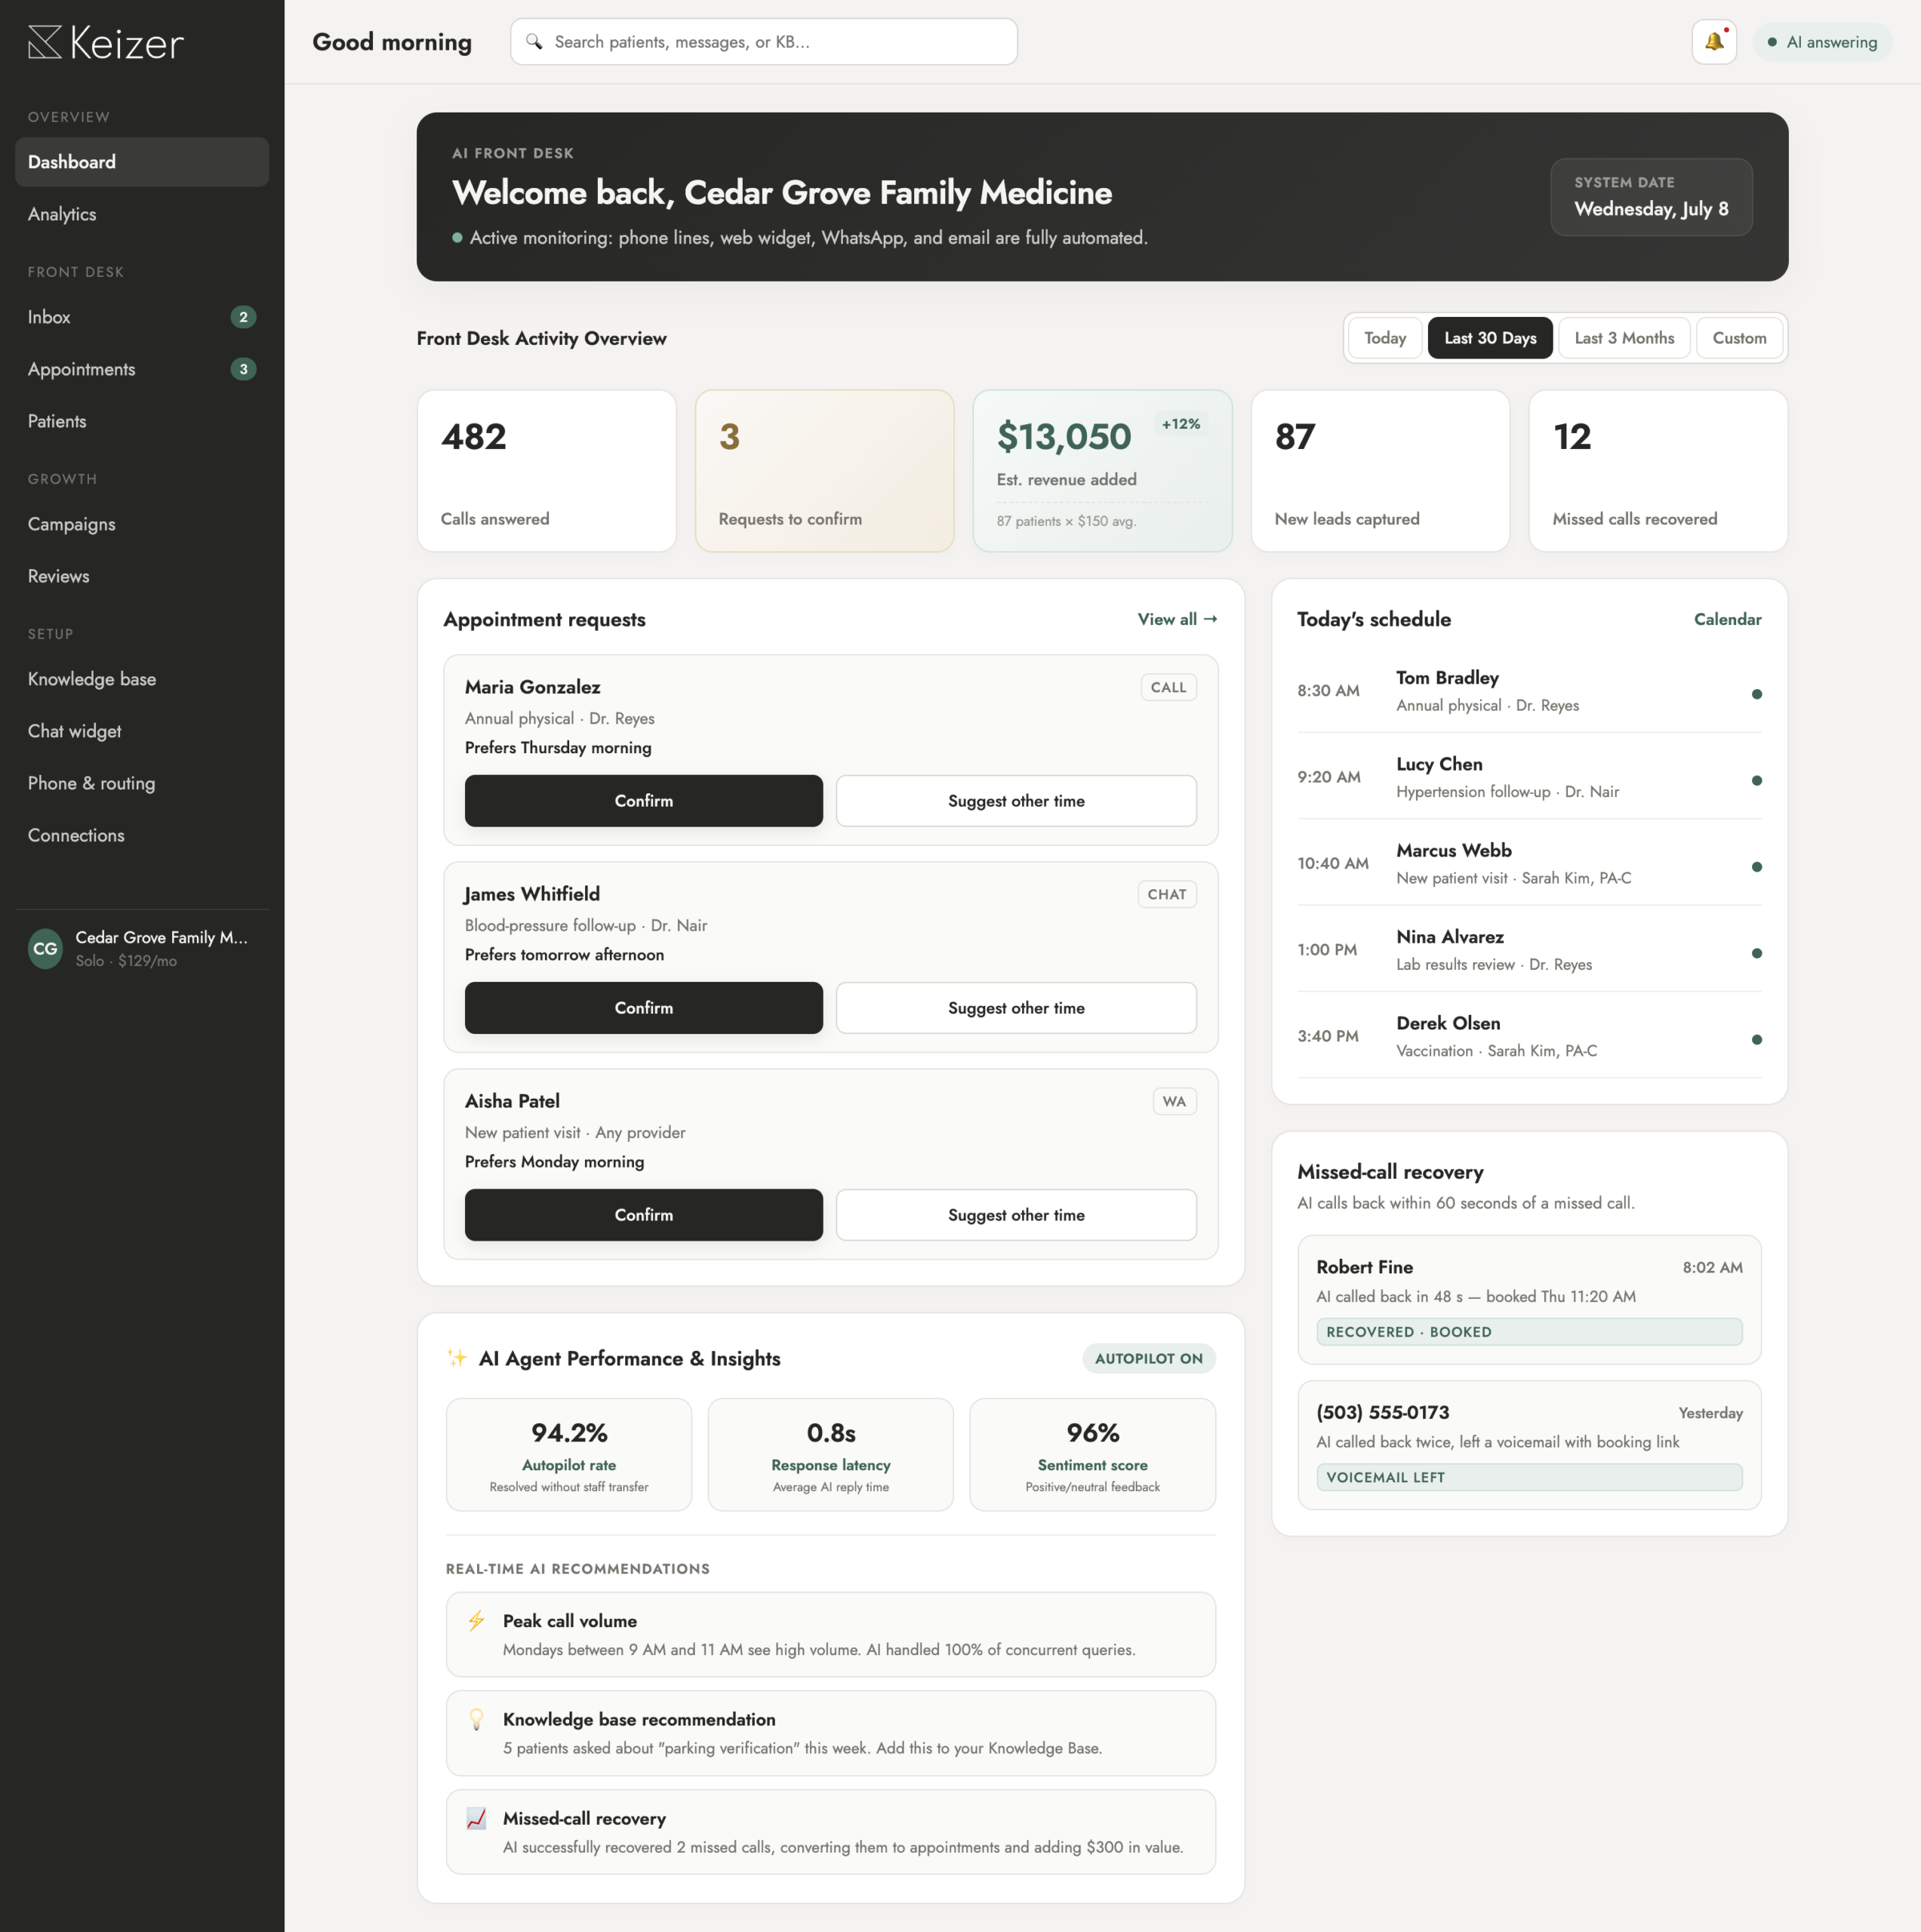Confirm James Whitfield's appointment request
This screenshot has height=1932, width=1921.
coord(644,1008)
